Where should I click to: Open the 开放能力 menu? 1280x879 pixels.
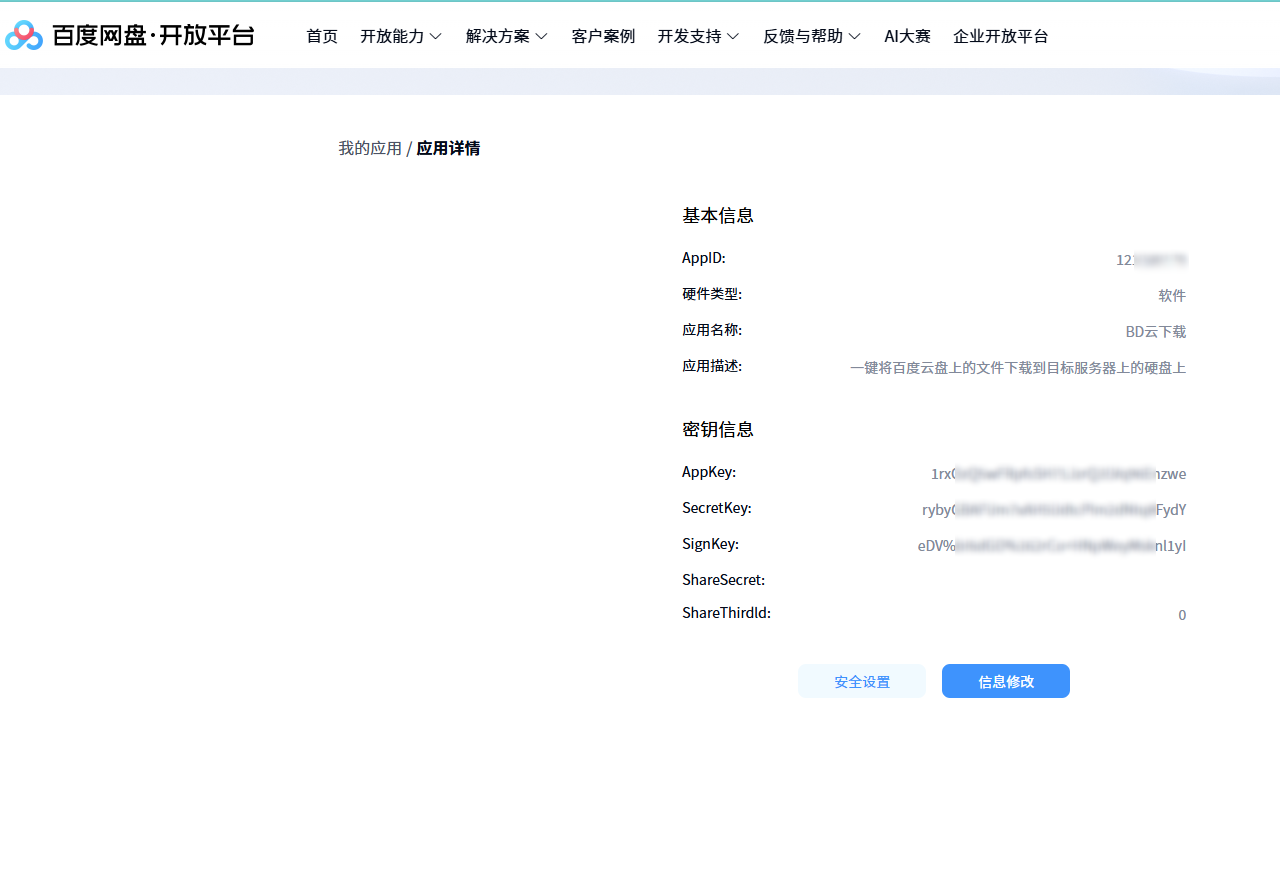[394, 36]
